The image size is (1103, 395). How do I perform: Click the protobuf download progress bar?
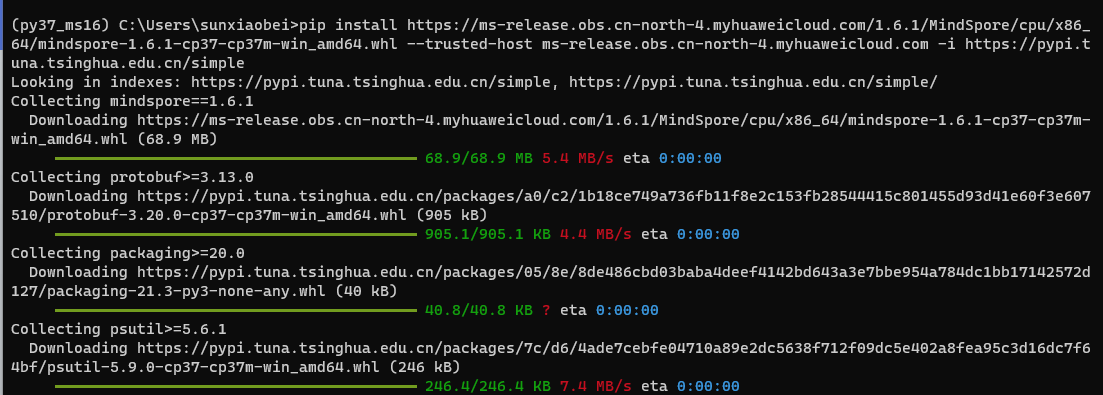click(236, 234)
